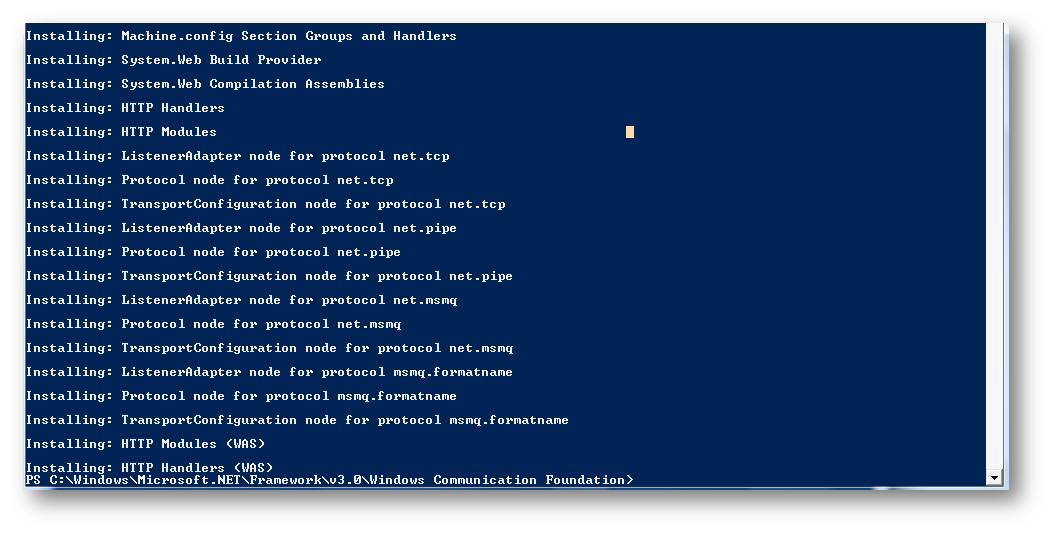Select the 'TransportConfiguration node for protocol net.msmq' line

pyautogui.click(x=269, y=348)
